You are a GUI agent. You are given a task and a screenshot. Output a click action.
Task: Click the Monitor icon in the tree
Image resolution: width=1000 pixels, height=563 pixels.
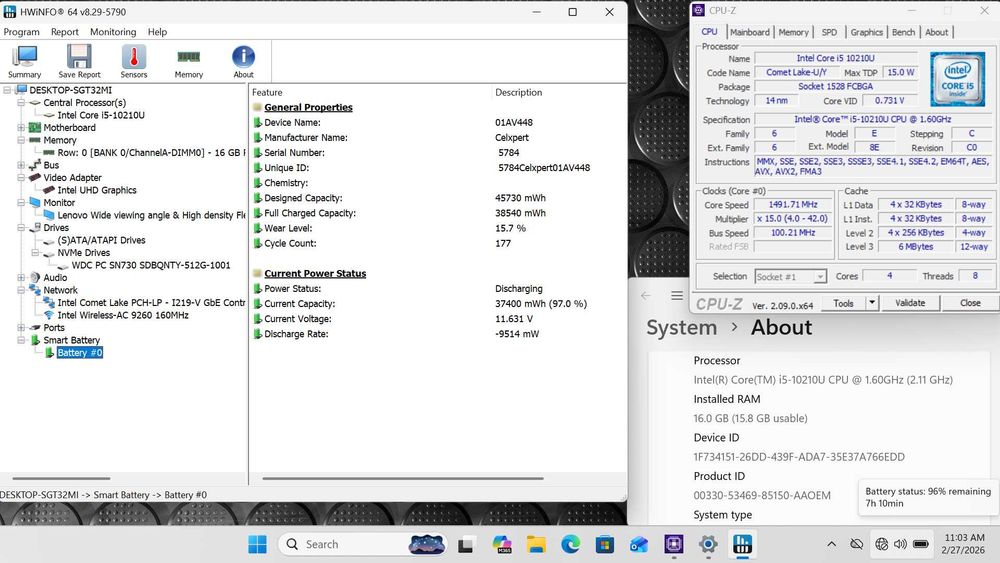pyautogui.click(x=34, y=203)
